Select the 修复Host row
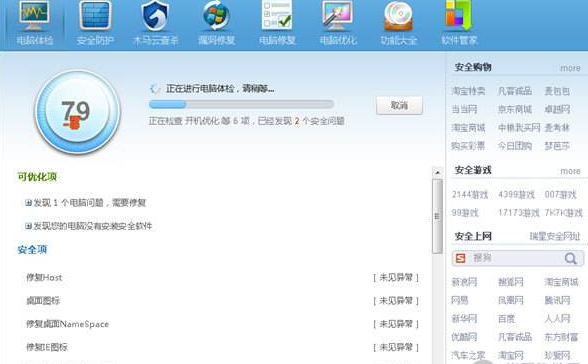The width and height of the screenshot is (588, 364). [x=222, y=278]
